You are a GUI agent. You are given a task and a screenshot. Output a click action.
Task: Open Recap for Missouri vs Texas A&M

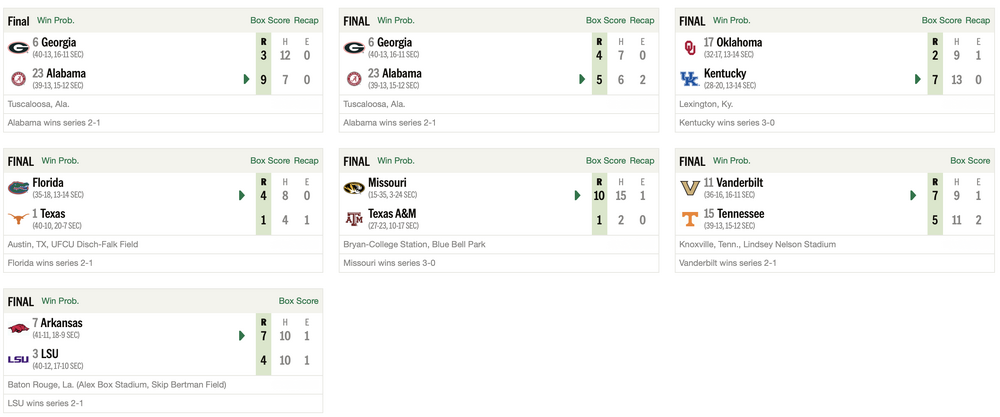coord(642,160)
